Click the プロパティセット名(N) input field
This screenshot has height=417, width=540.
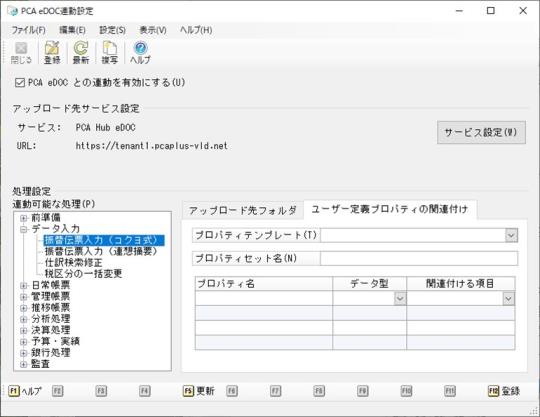pyautogui.click(x=419, y=258)
